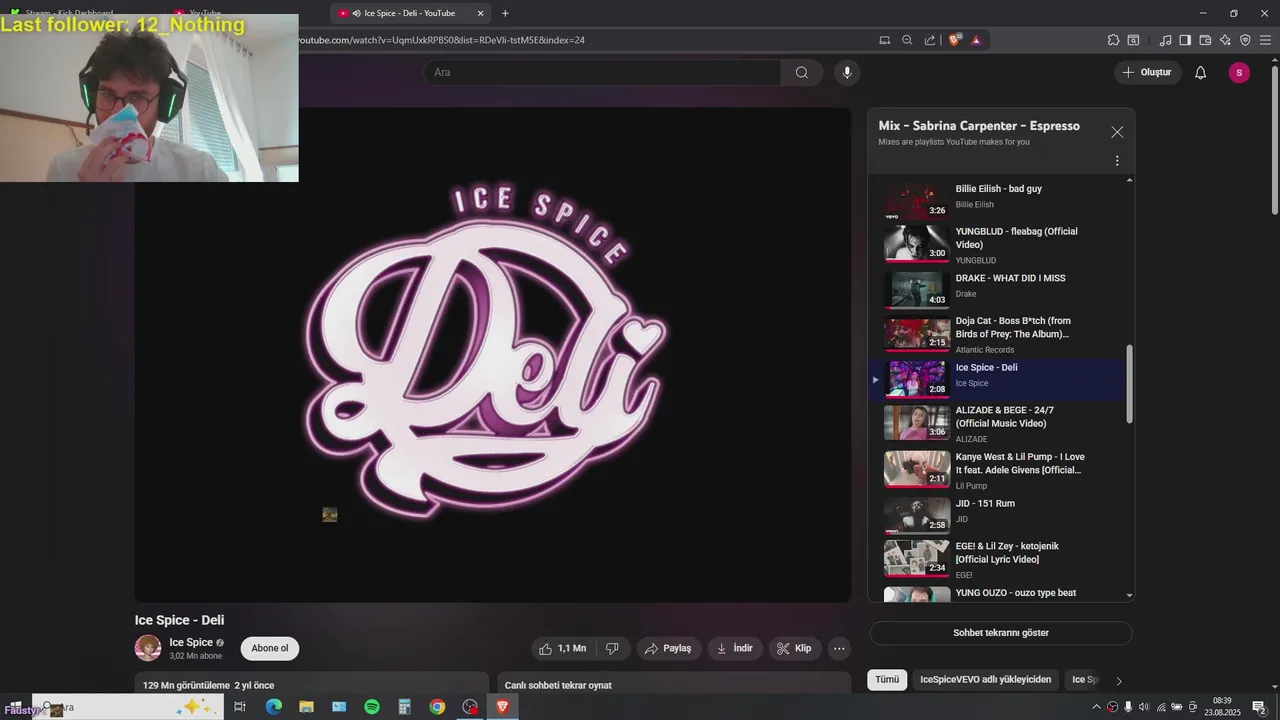
Task: Select IceSpiceVEVO adlı yükleyiciden chip
Action: [986, 679]
